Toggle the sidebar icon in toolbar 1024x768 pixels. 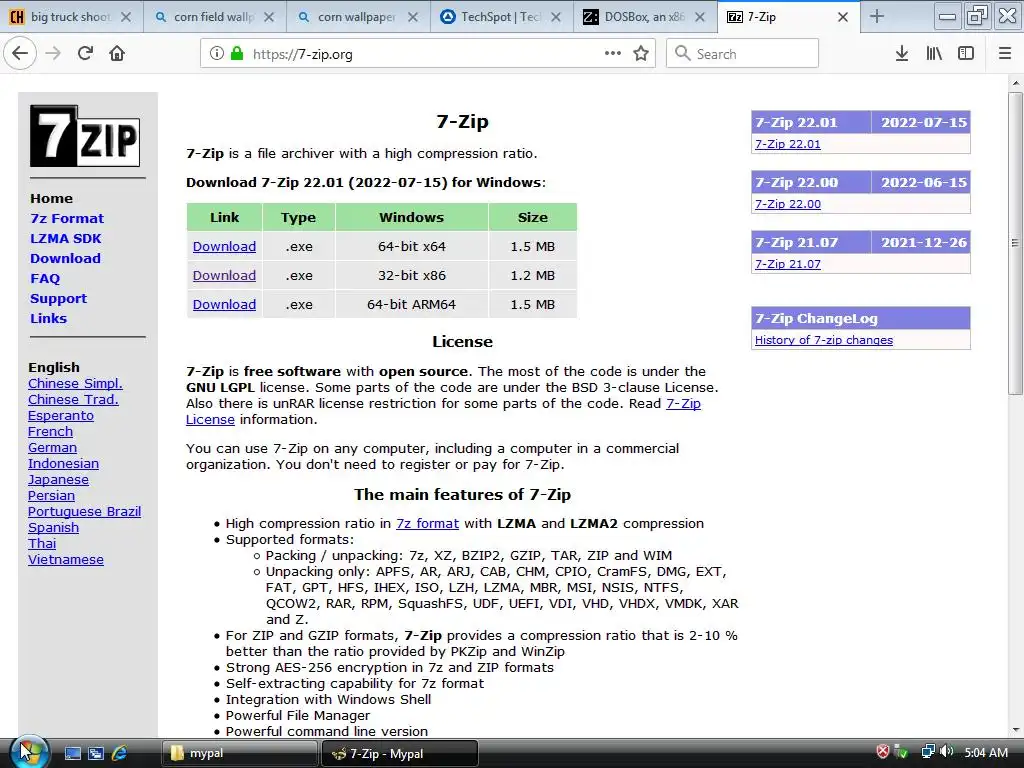(966, 54)
